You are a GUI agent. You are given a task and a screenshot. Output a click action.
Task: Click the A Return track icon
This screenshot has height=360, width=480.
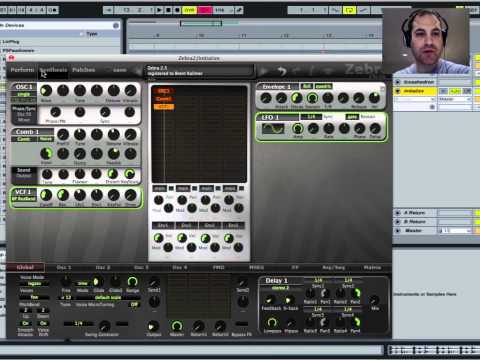(x=397, y=213)
